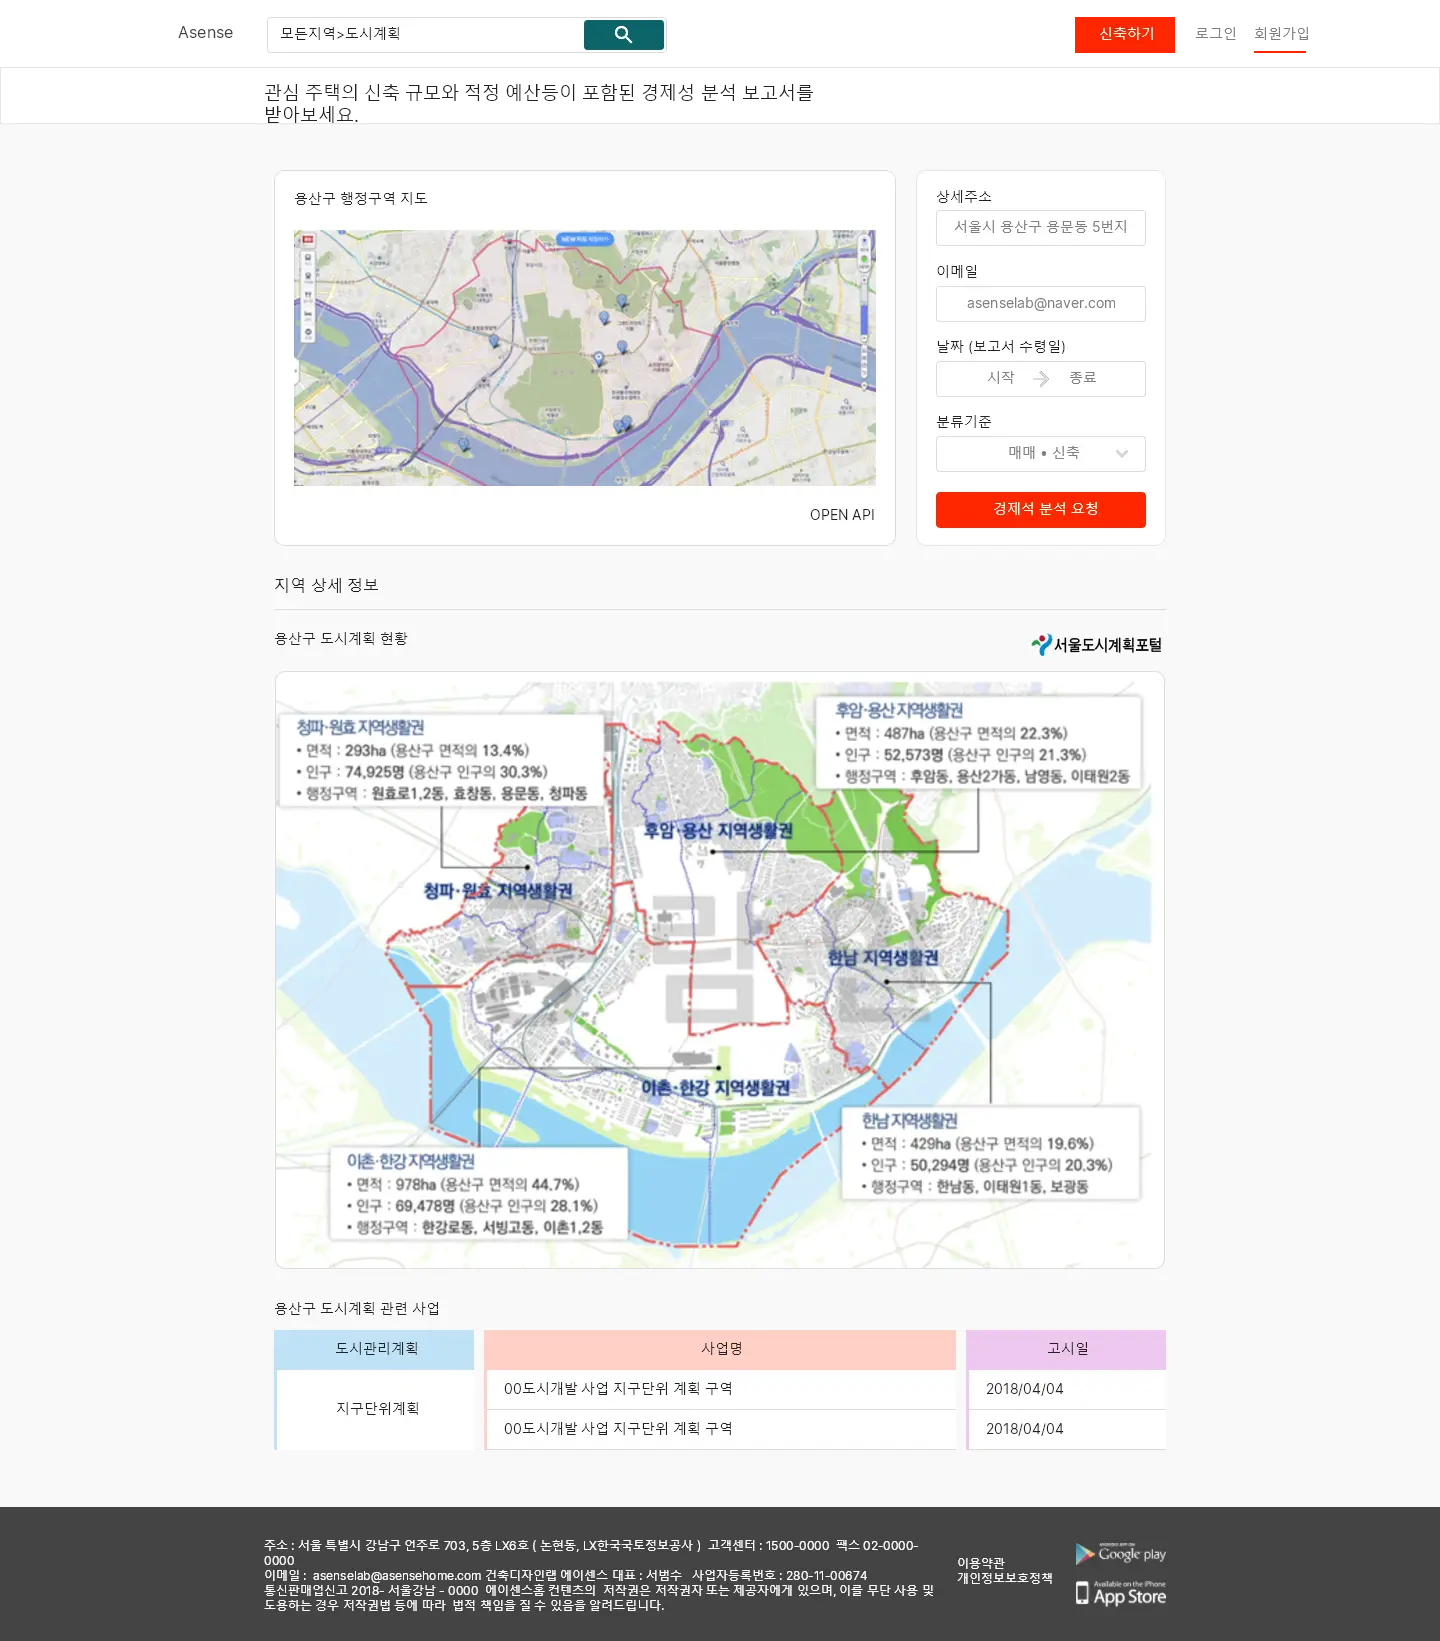Click the 용산구 도시계획 map image
Viewport: 1440px width, 1641px height.
pos(720,970)
